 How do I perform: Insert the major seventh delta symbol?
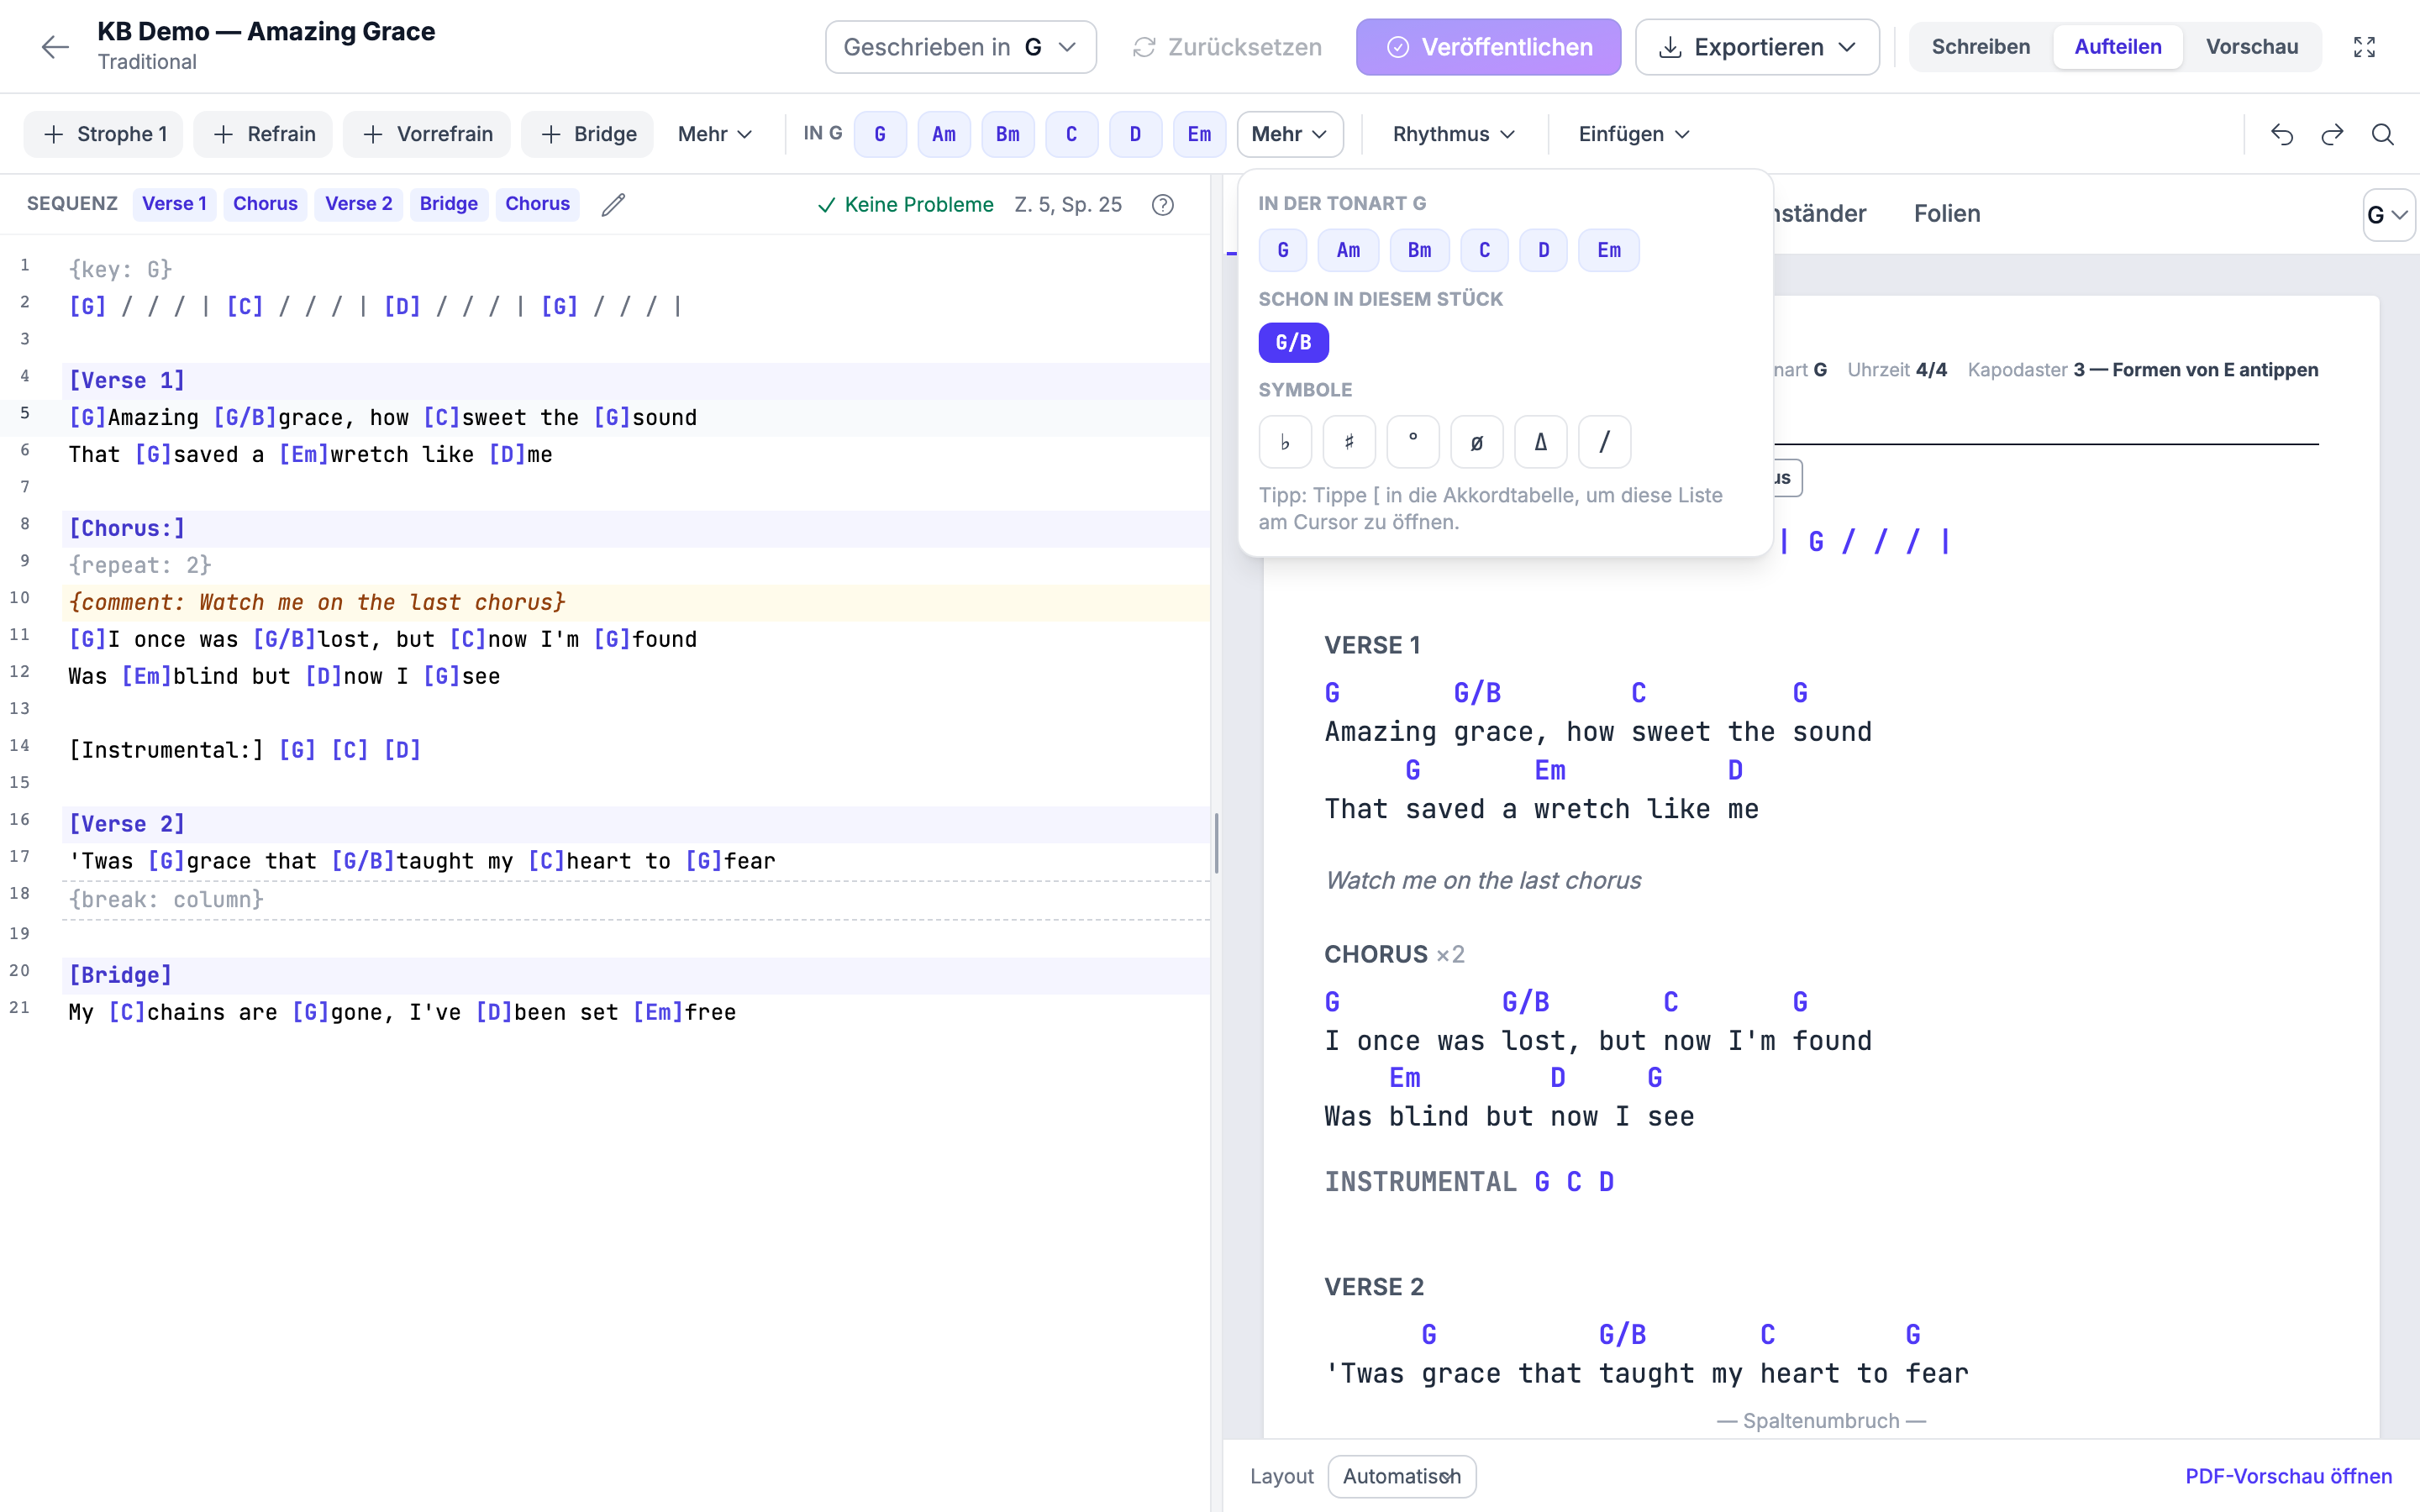click(x=1541, y=442)
